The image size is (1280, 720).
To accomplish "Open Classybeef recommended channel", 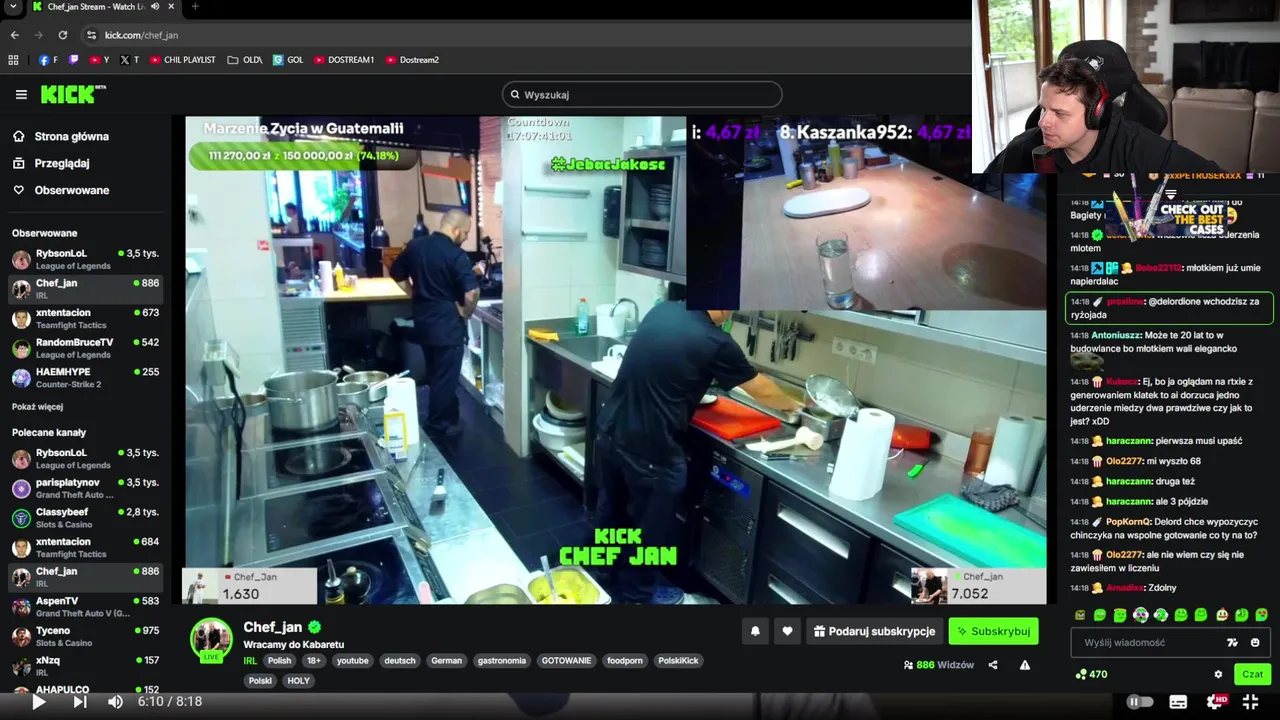I will click(85, 518).
